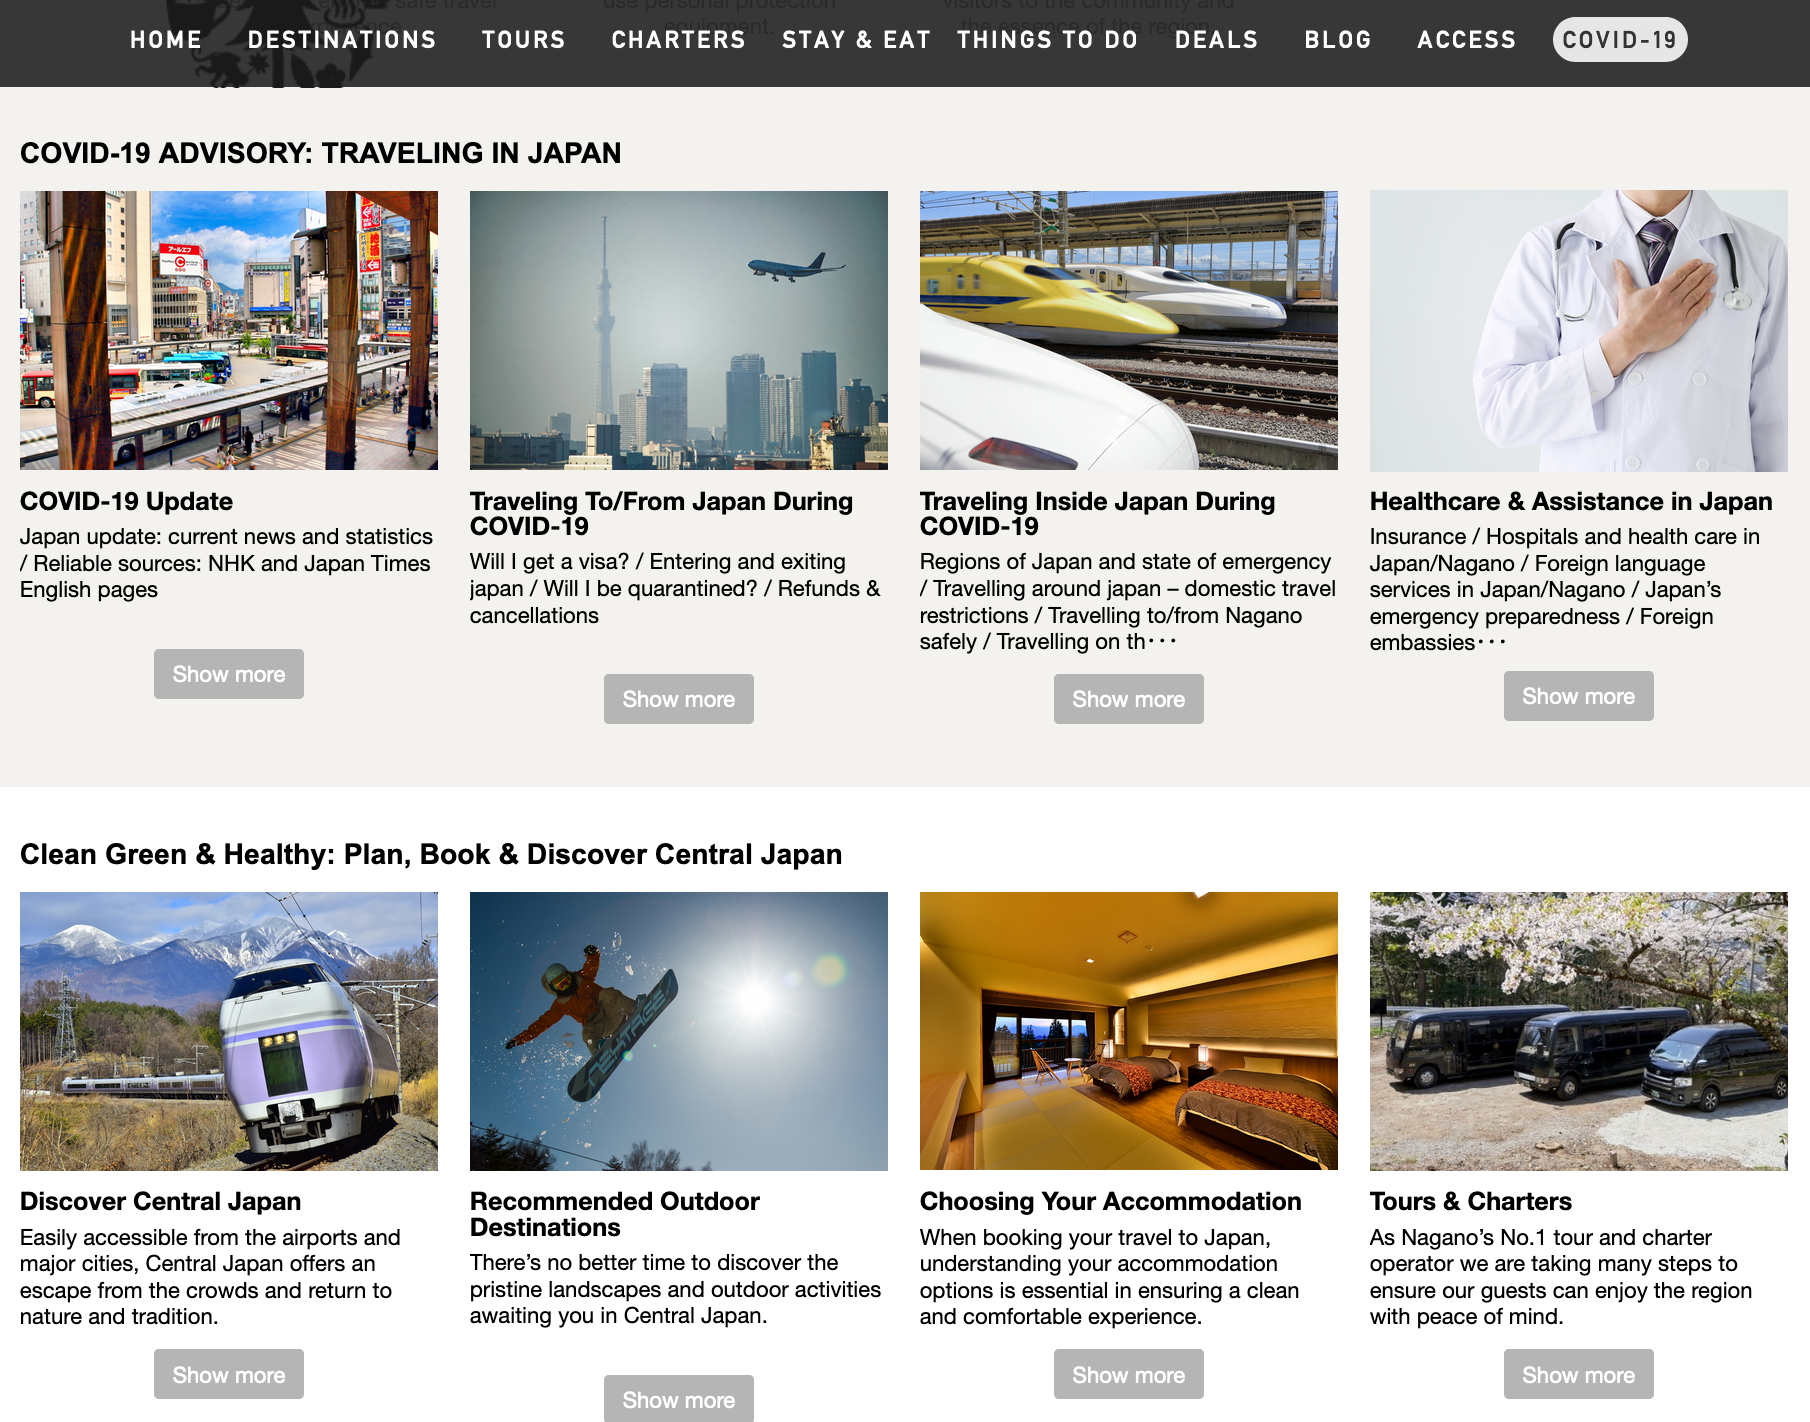Open the Blog navigation item

coord(1337,40)
